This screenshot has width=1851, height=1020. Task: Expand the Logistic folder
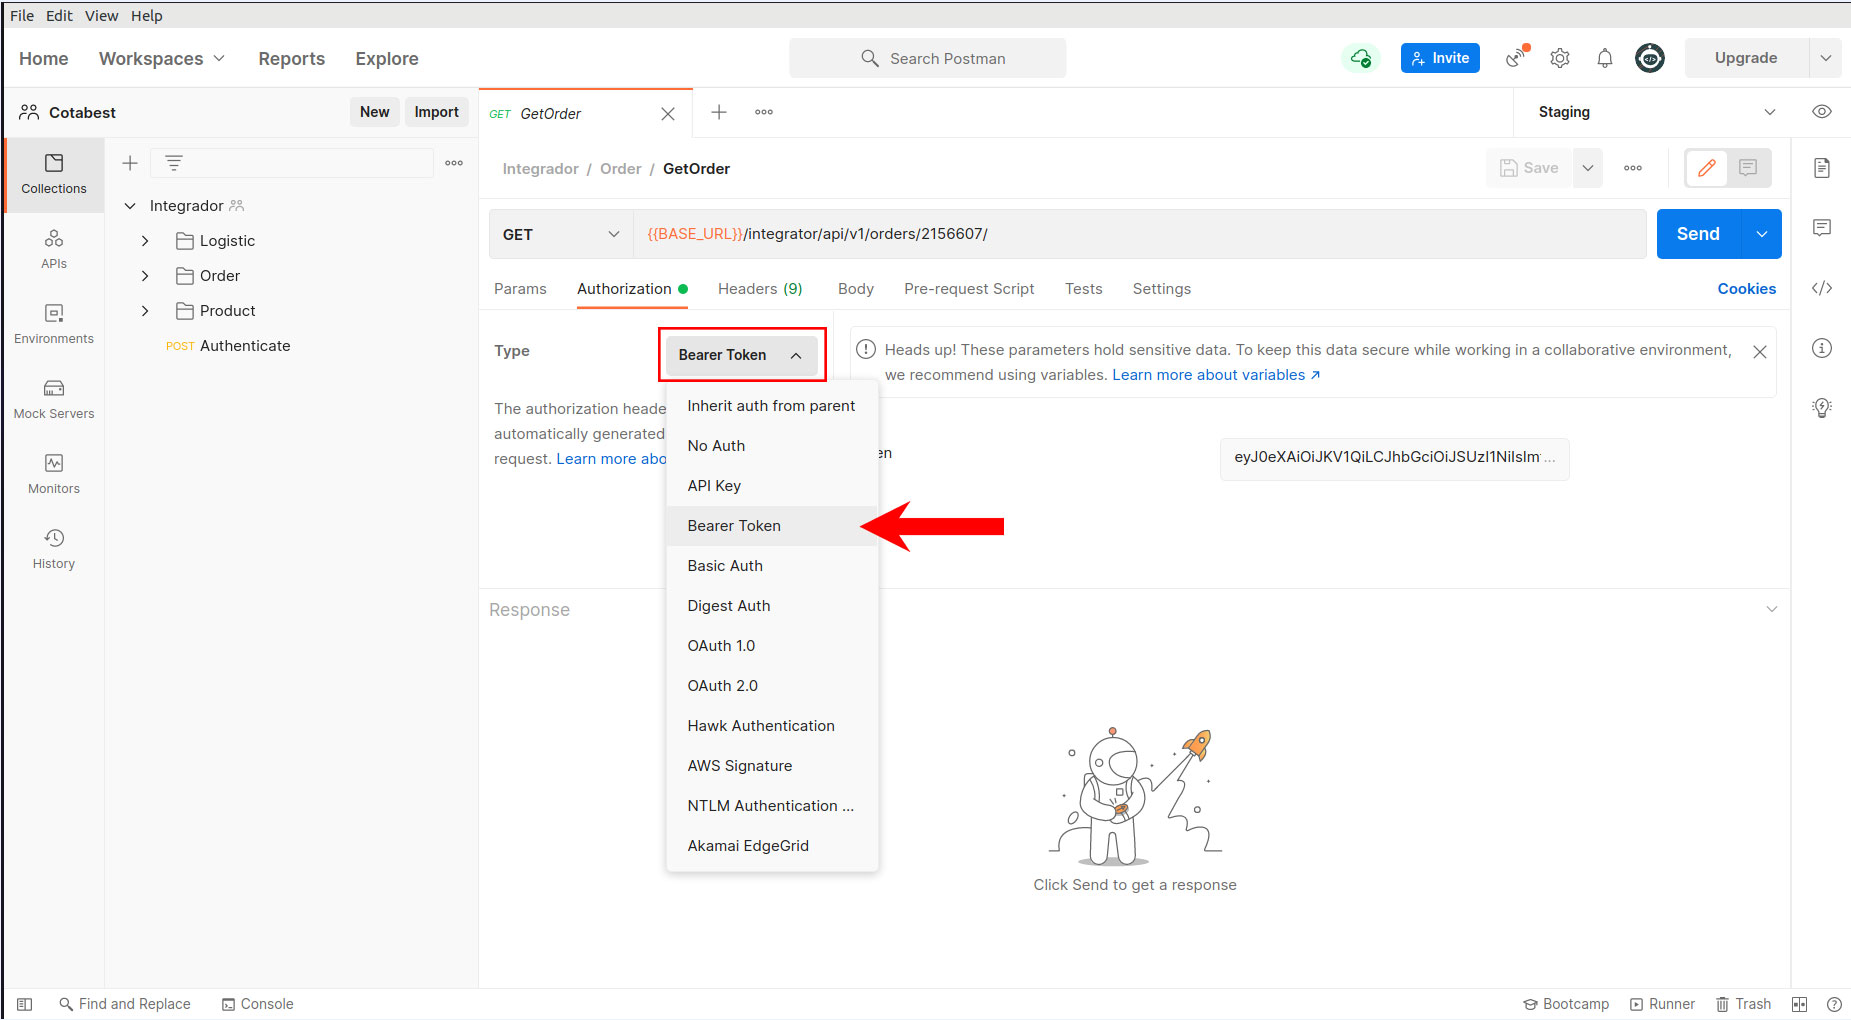tap(145, 241)
